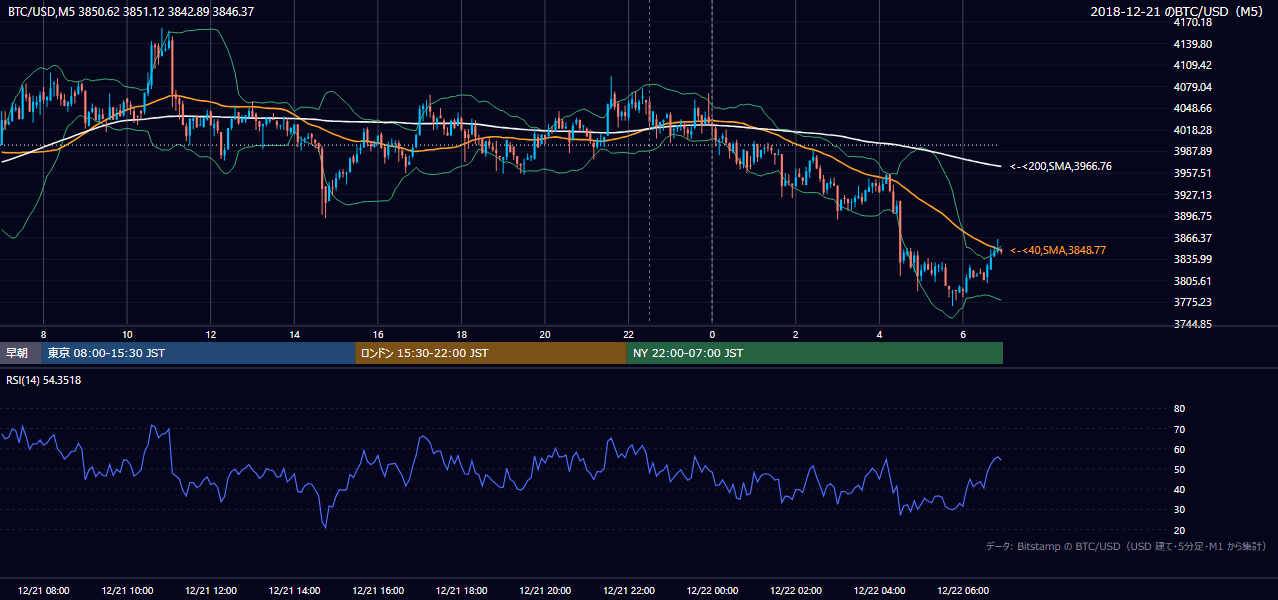Click the 12/22 00:00 date label

[x=712, y=591]
